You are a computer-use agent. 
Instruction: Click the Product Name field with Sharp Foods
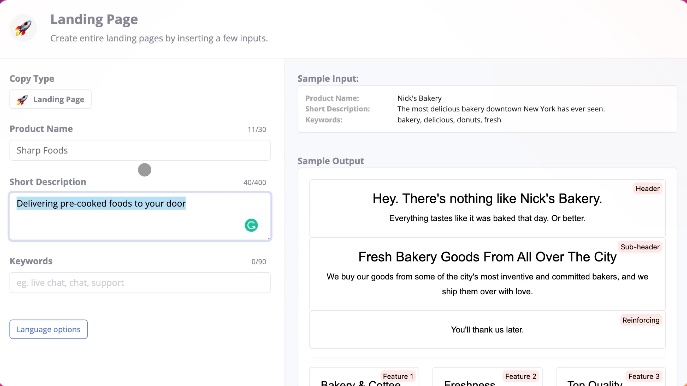point(140,150)
